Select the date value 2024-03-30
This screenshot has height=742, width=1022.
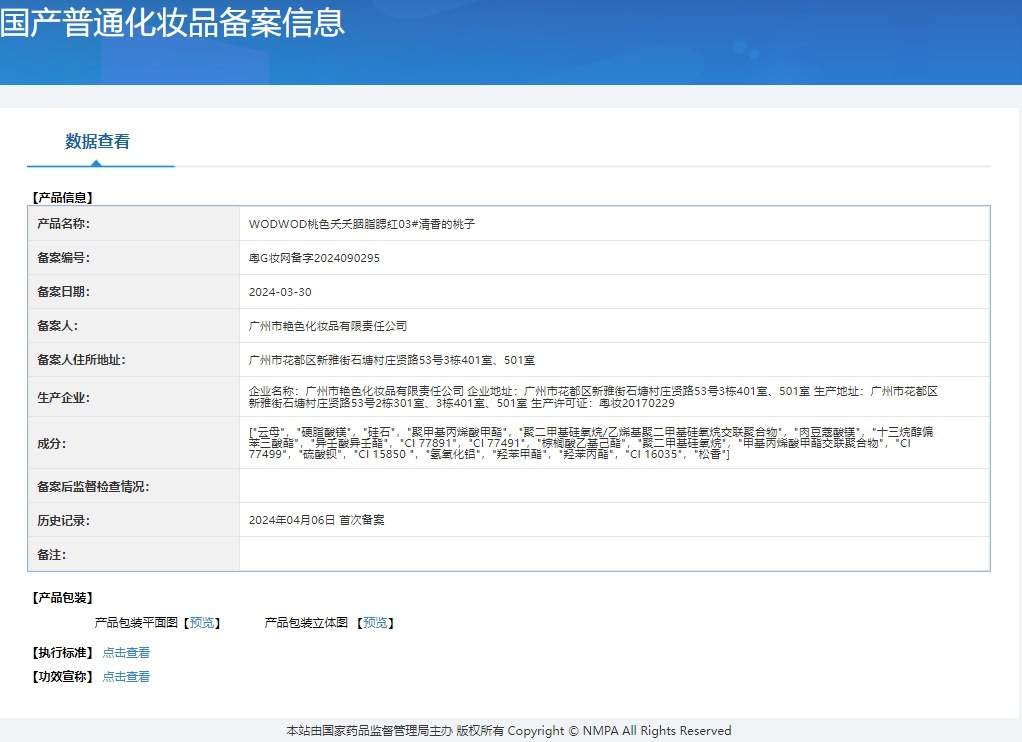(x=280, y=292)
